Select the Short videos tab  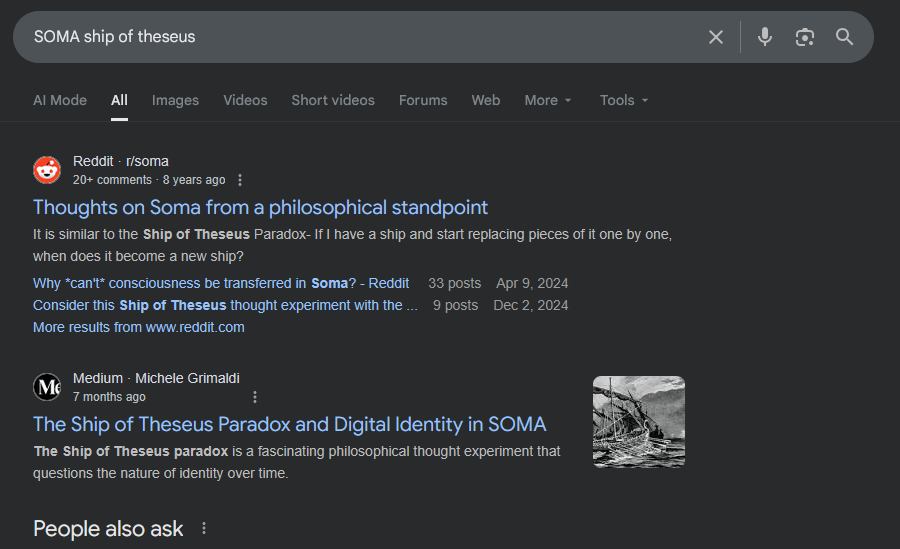(x=333, y=100)
